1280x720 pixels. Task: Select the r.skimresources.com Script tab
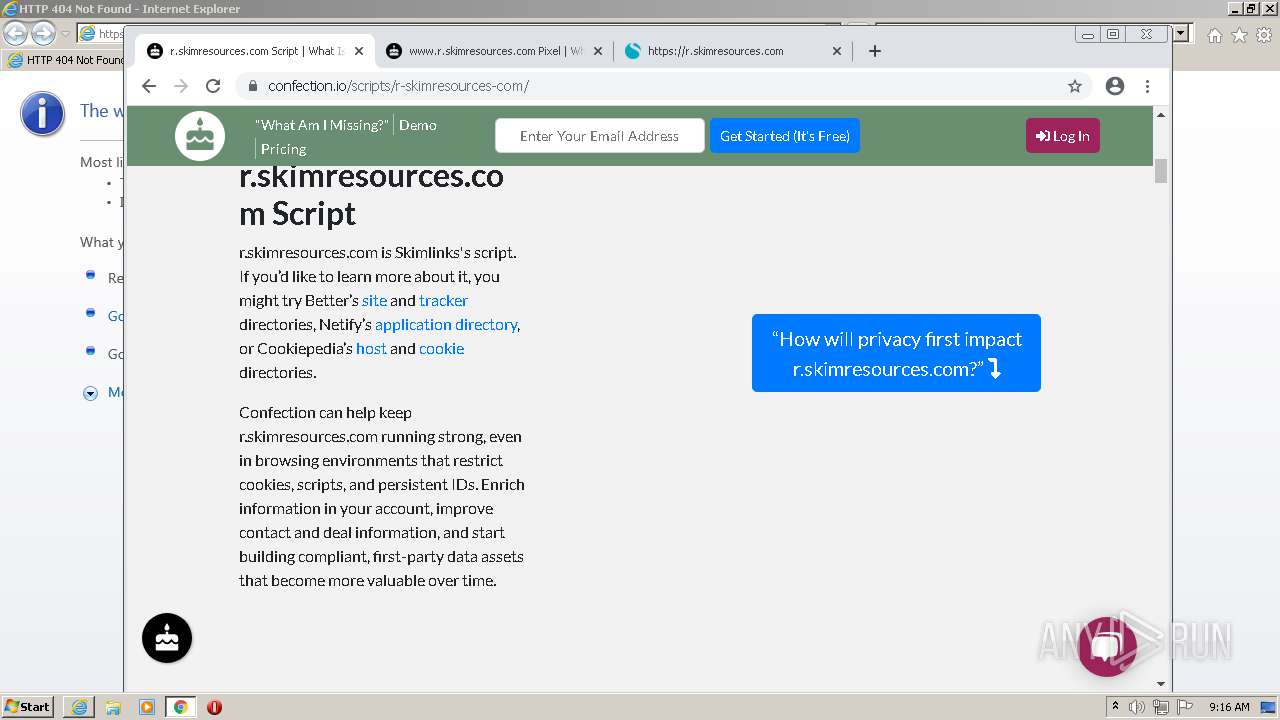(255, 51)
